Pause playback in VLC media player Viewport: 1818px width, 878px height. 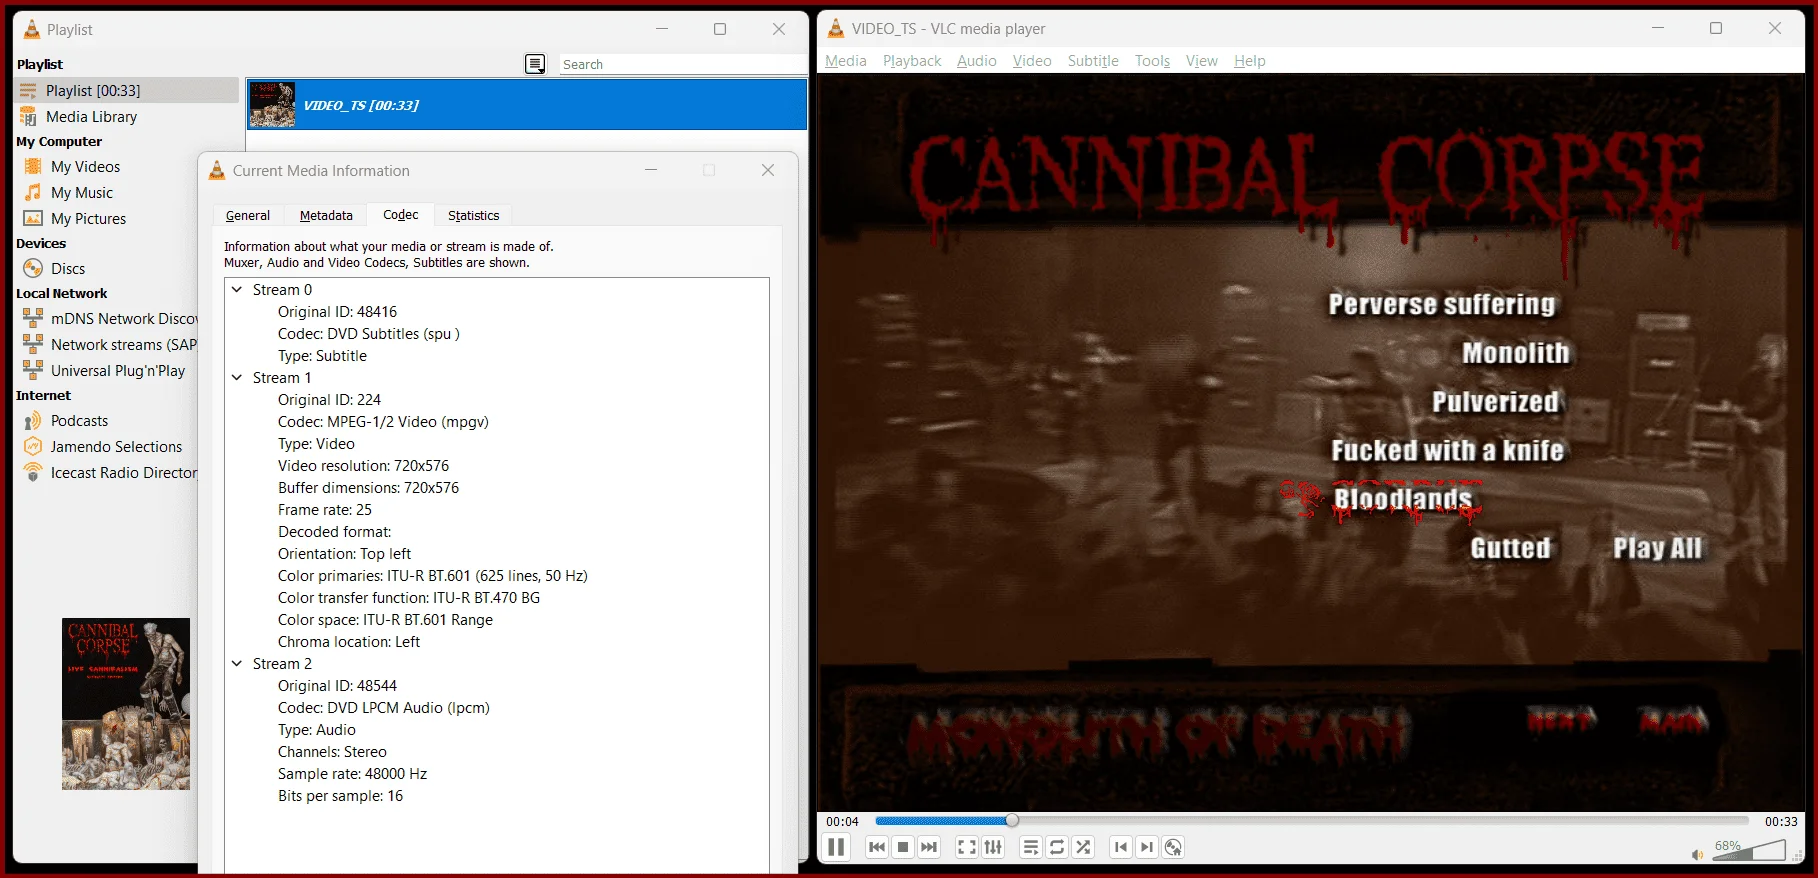click(836, 847)
